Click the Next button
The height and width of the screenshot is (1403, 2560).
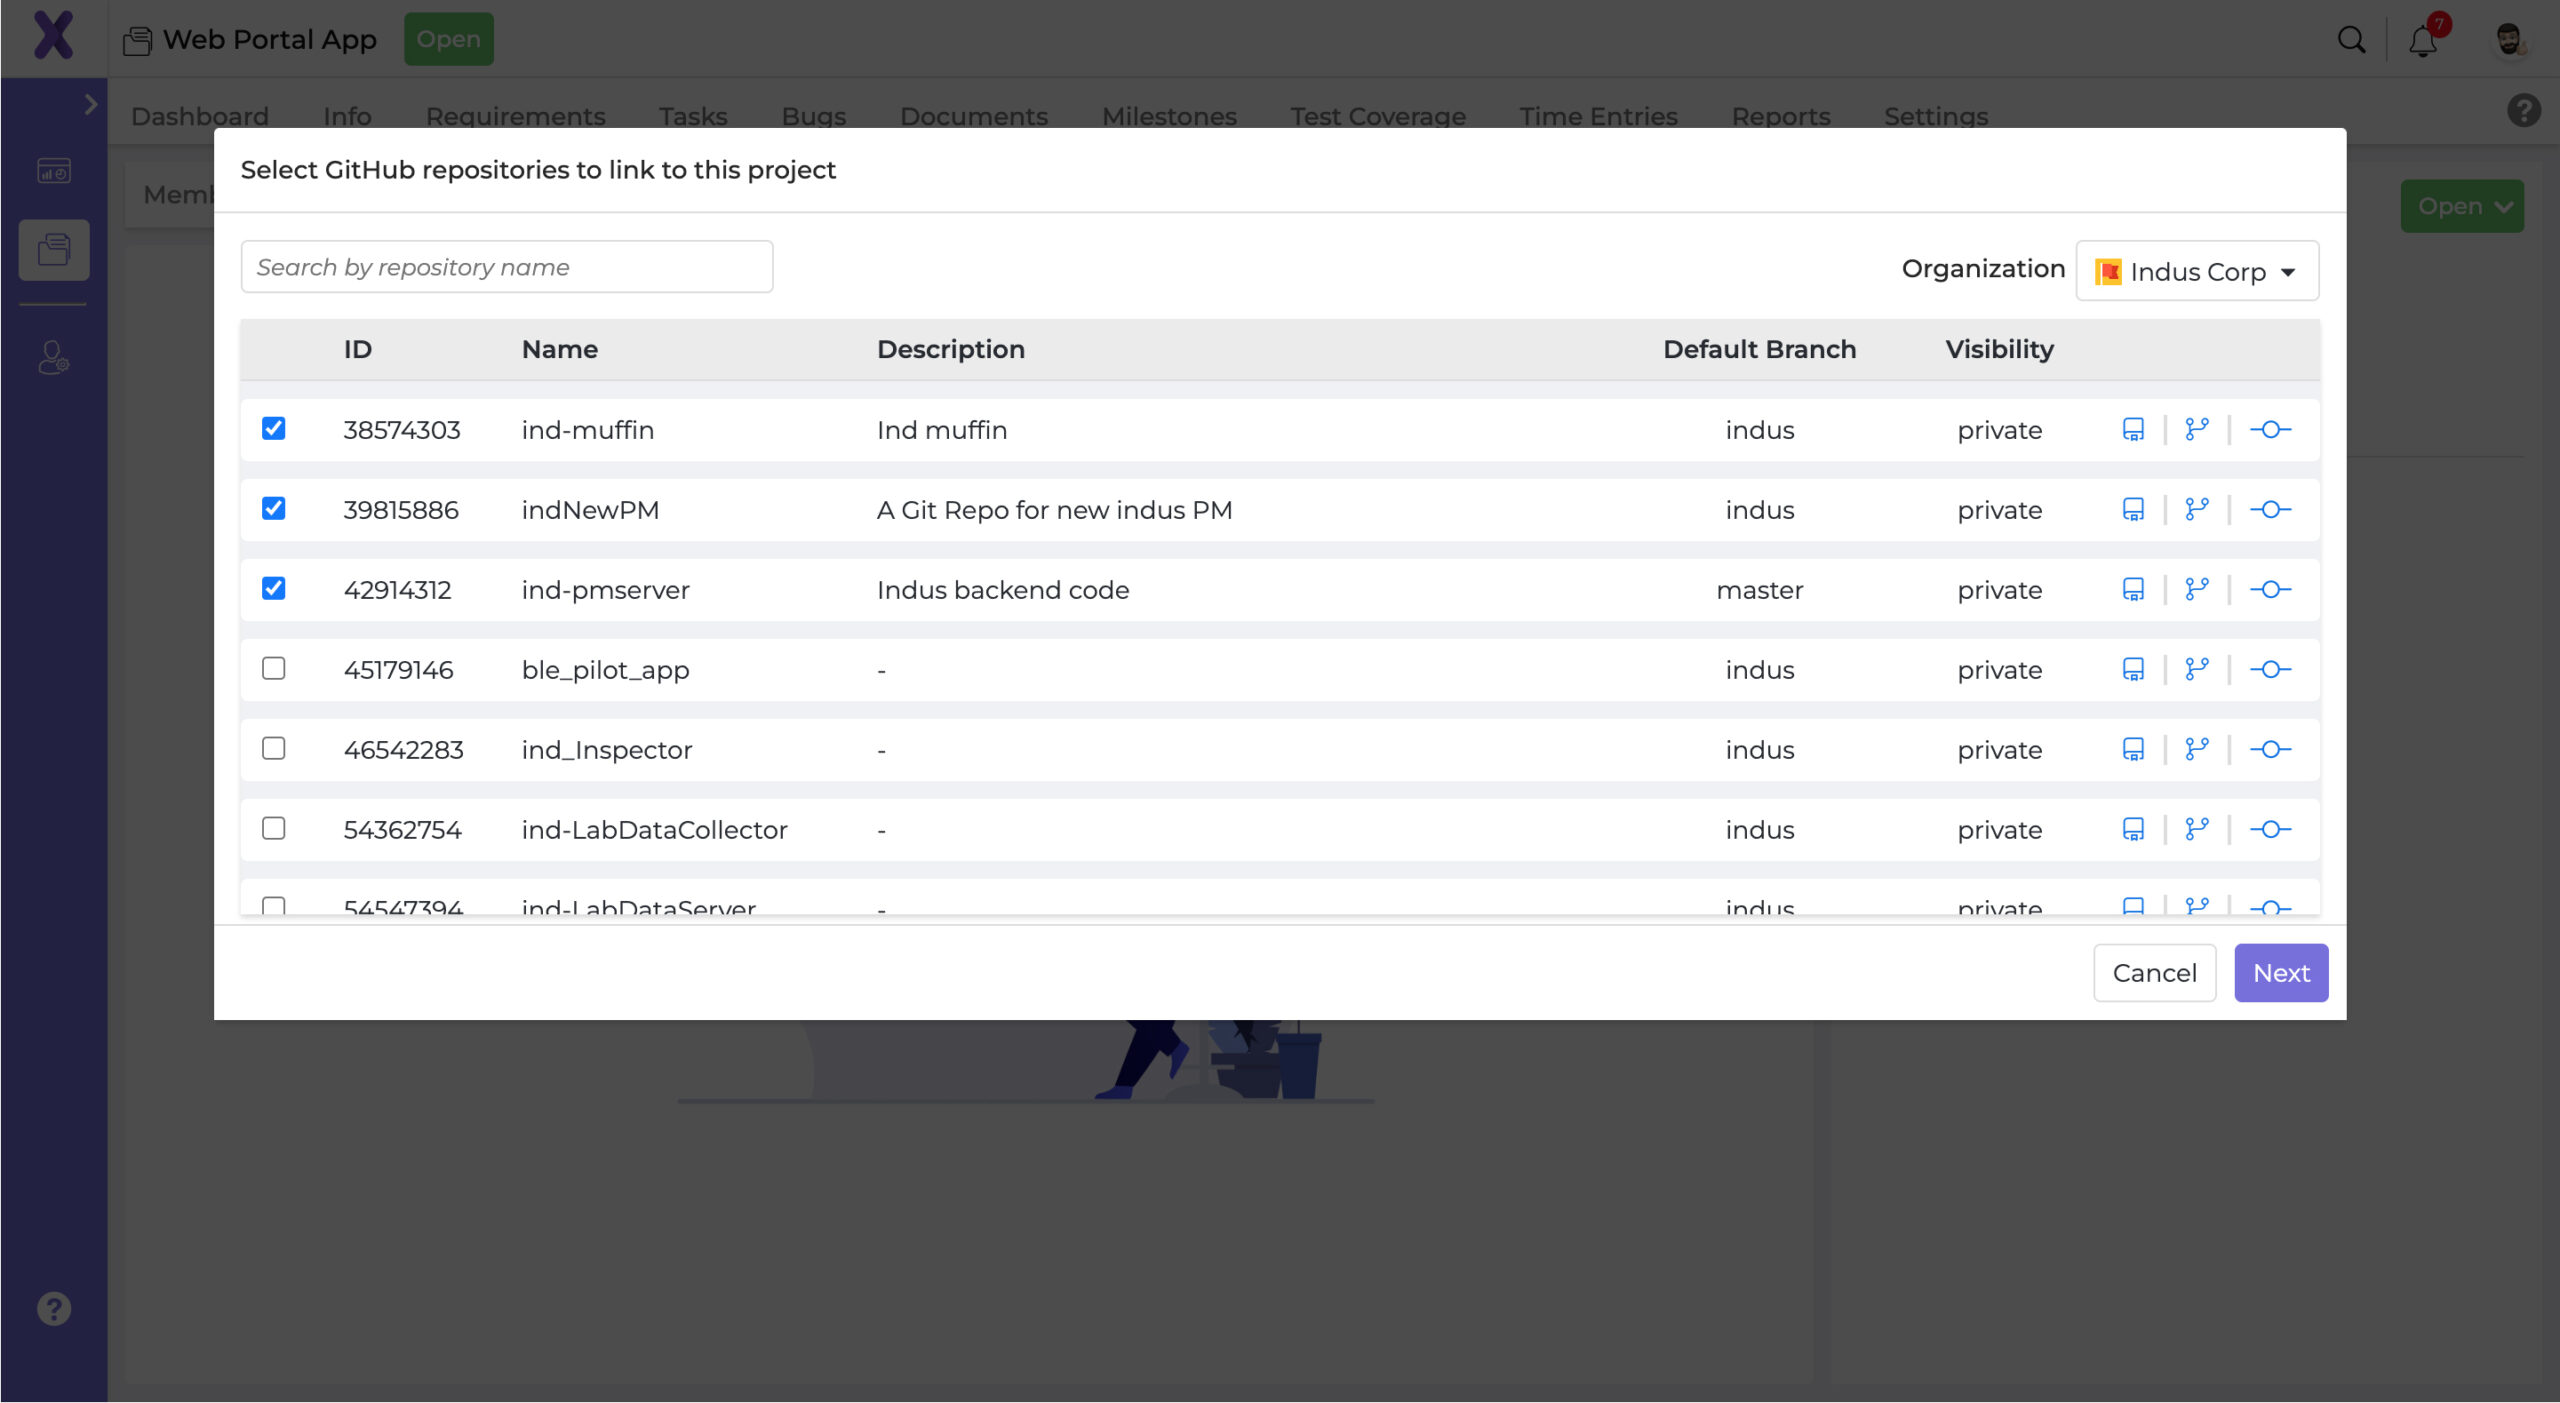(x=2281, y=973)
